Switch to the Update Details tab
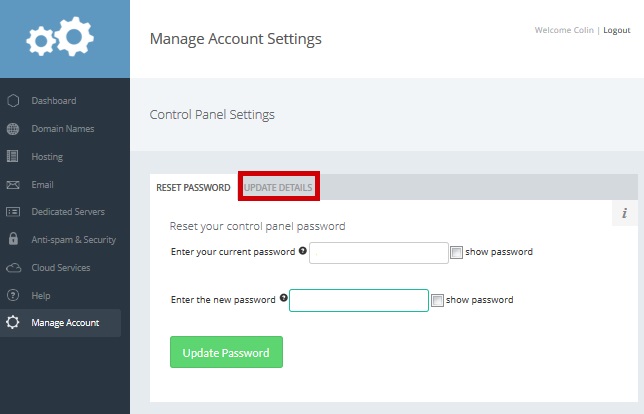 [x=278, y=188]
